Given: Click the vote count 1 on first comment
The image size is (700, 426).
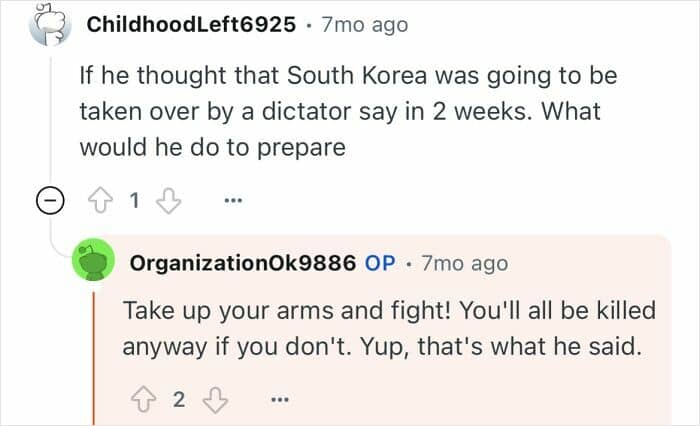Looking at the screenshot, I should (x=134, y=200).
